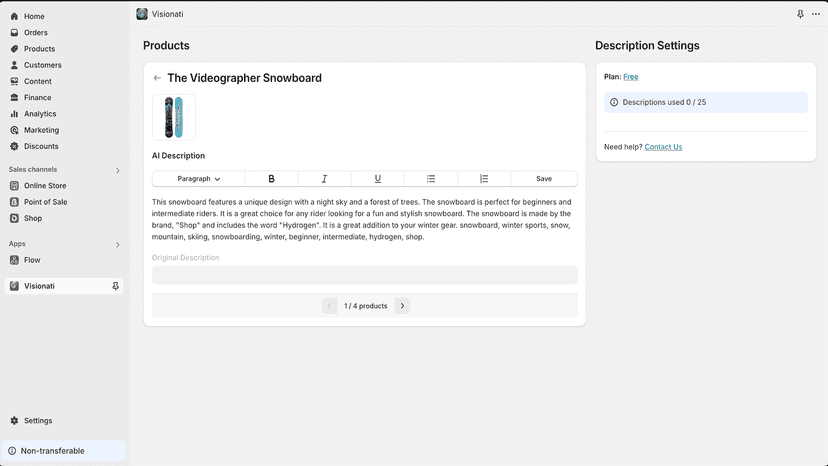This screenshot has height=466, width=828.
Task: Click the Analytics bar chart icon
Action: pos(14,114)
